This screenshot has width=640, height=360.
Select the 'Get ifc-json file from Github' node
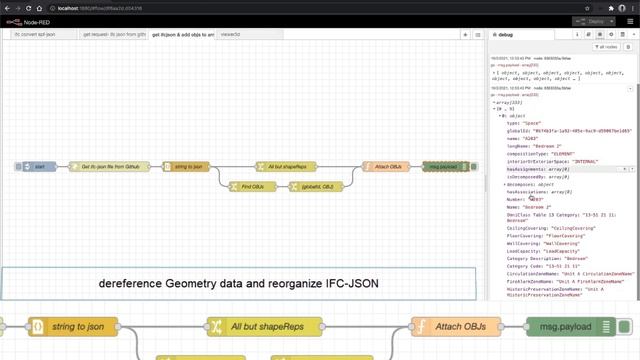pos(109,167)
